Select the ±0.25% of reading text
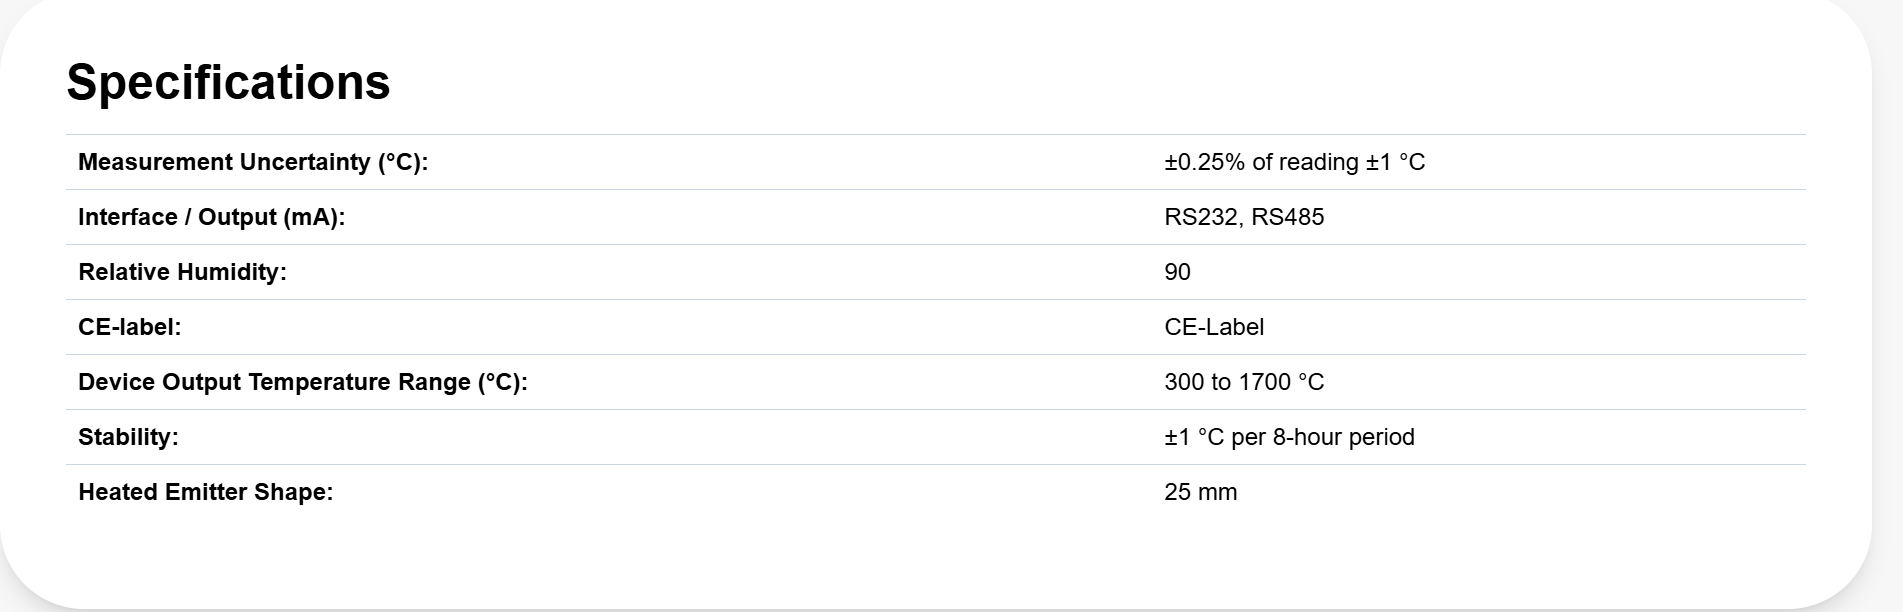1903x612 pixels. coord(1261,162)
